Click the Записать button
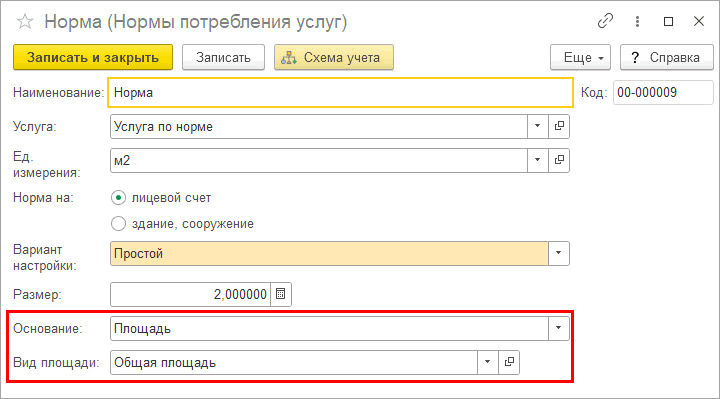The height and width of the screenshot is (399, 720). point(223,57)
